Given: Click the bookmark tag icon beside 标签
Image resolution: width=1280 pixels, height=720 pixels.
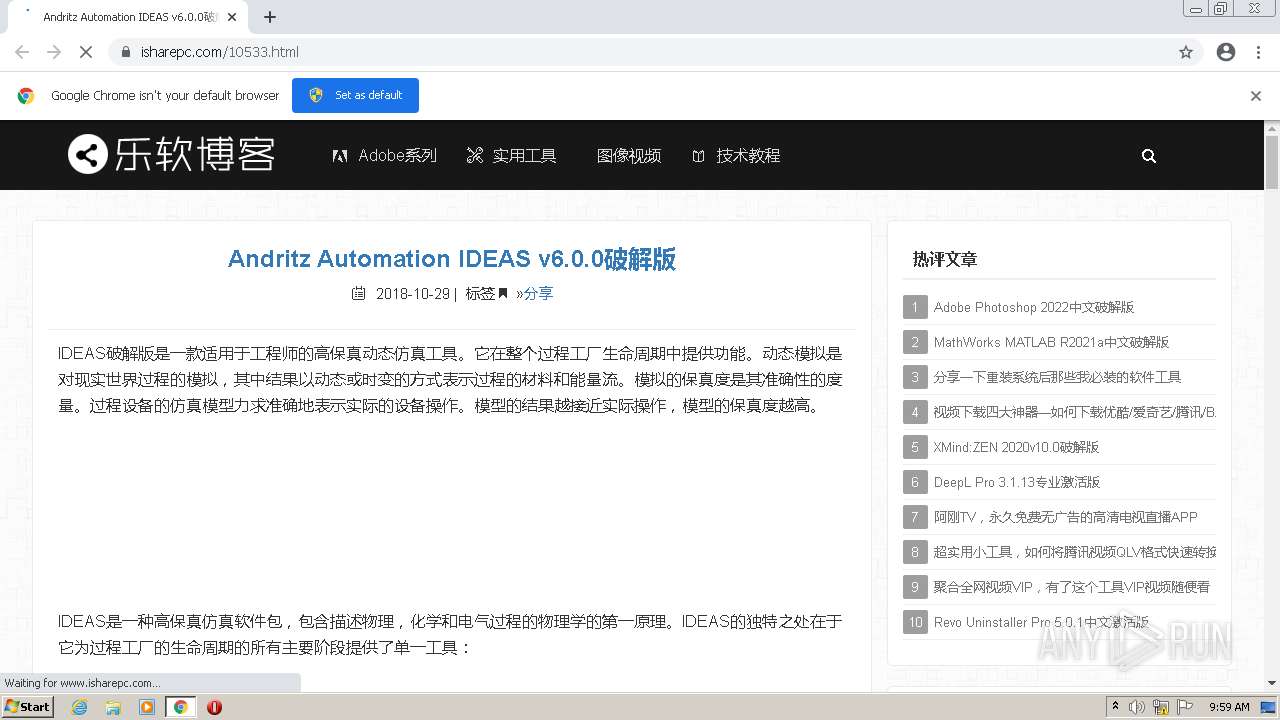Looking at the screenshot, I should [x=503, y=293].
